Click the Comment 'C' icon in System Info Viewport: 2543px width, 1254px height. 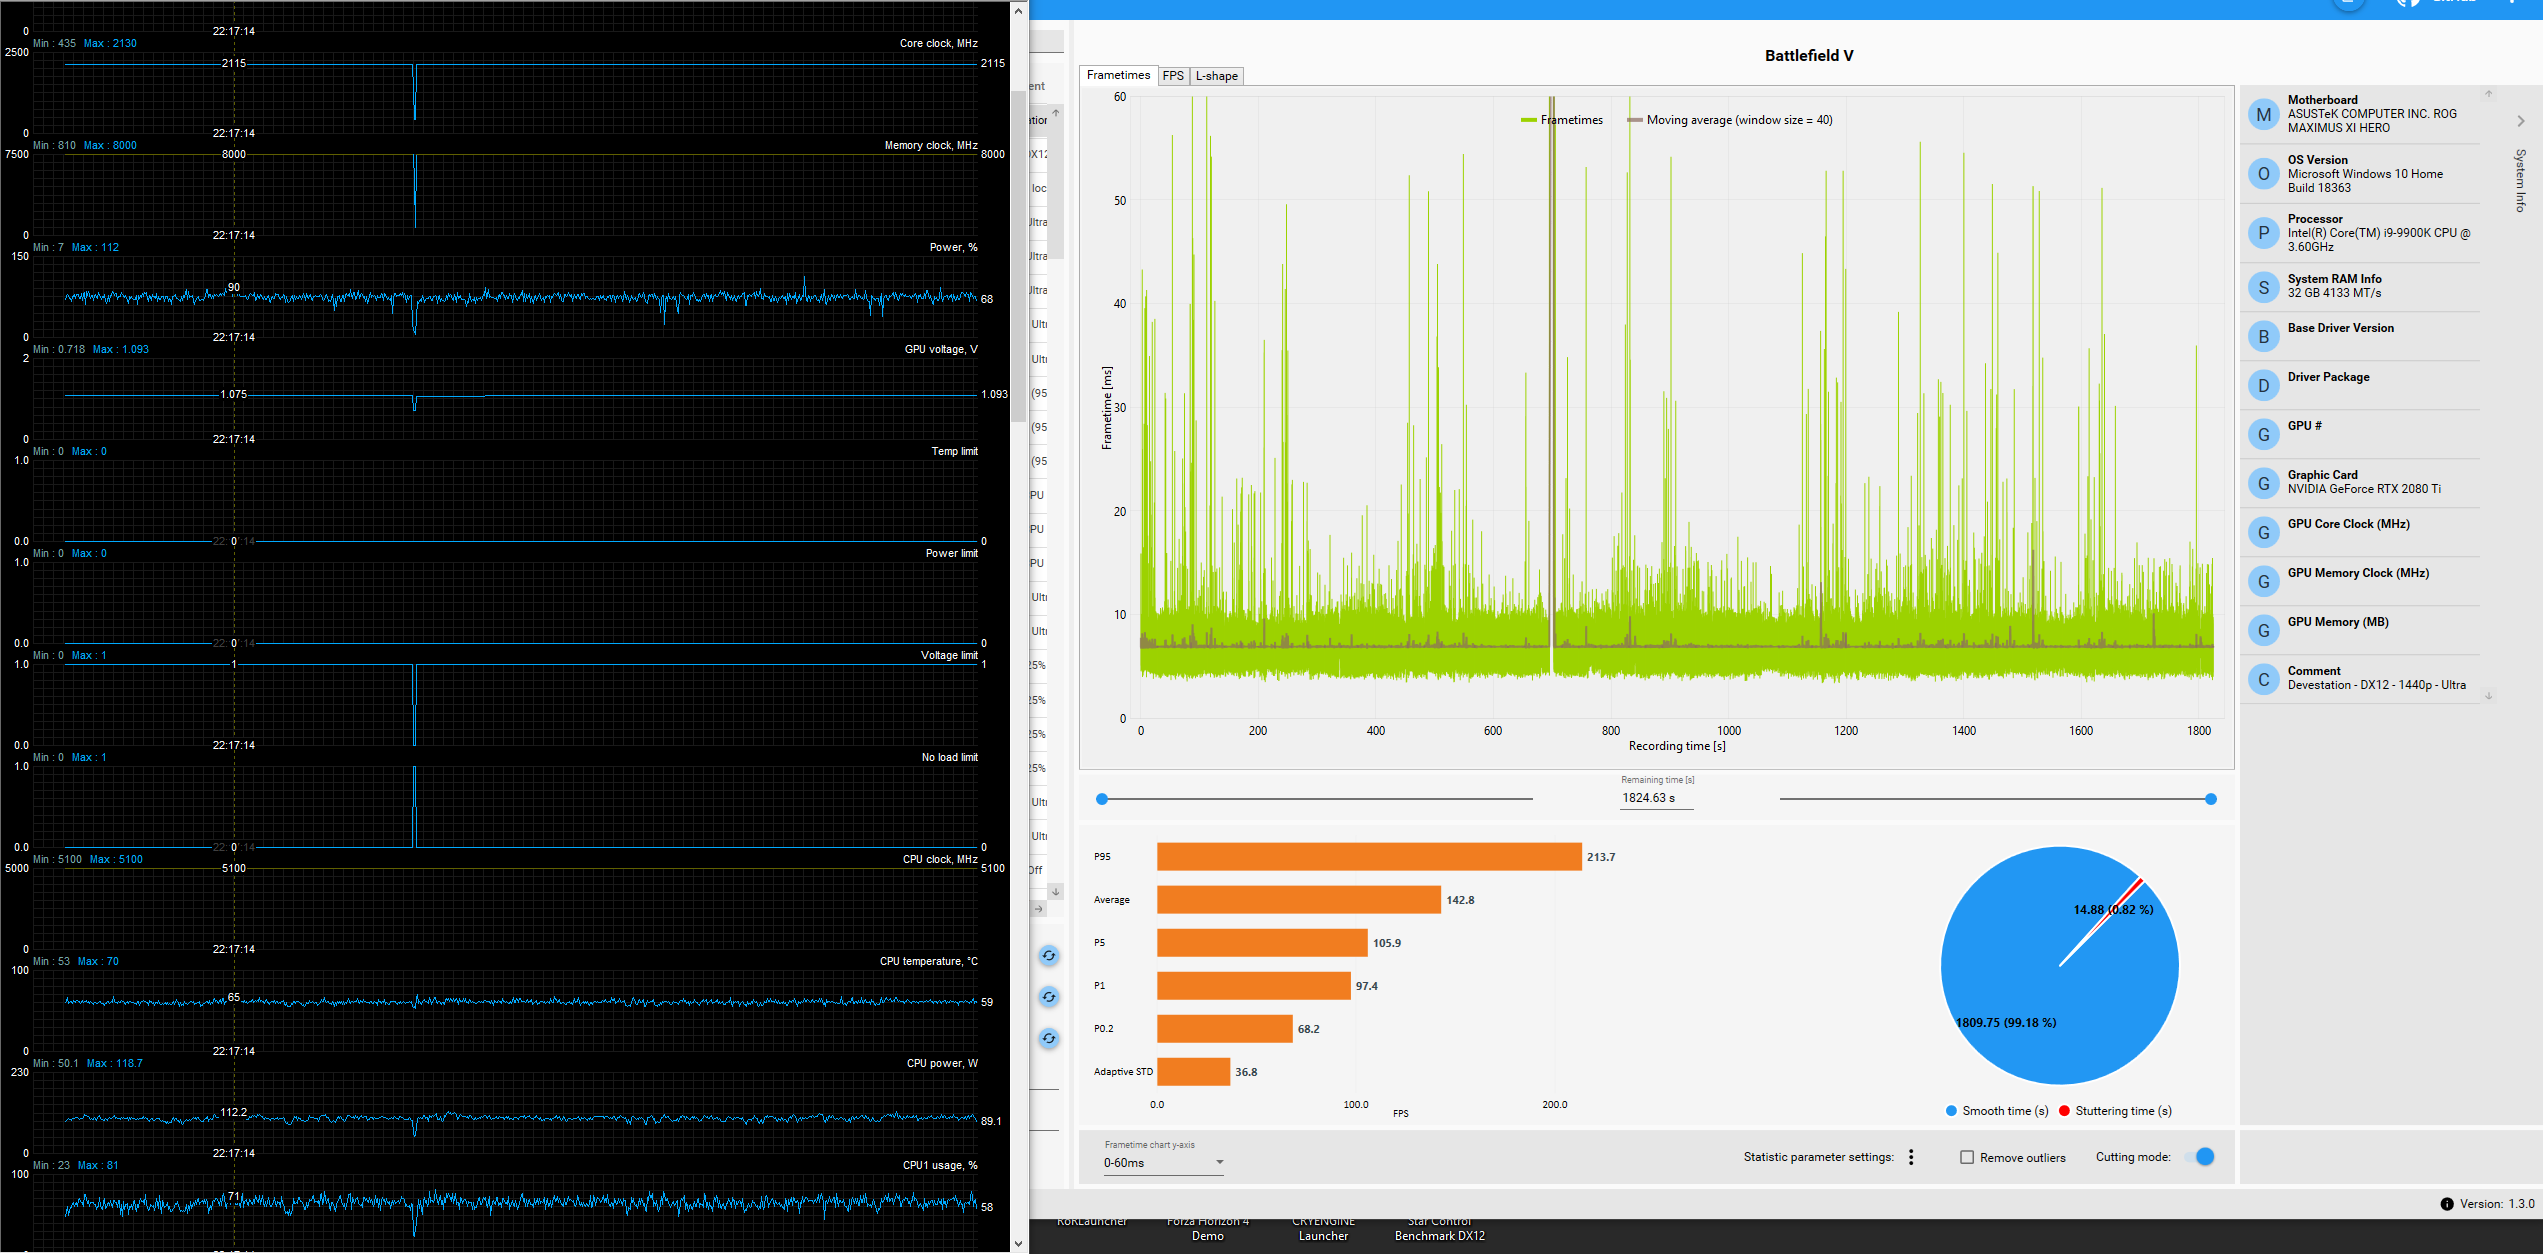click(x=2263, y=678)
